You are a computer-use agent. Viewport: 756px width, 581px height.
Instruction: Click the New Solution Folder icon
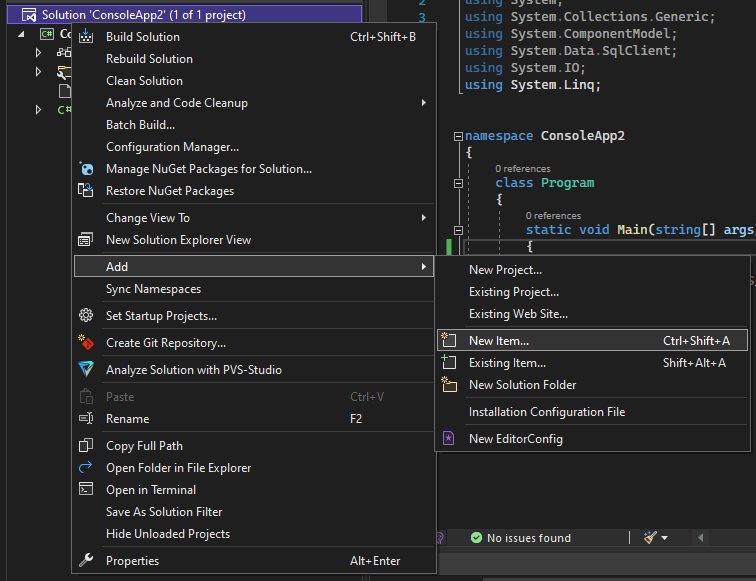[x=449, y=385]
